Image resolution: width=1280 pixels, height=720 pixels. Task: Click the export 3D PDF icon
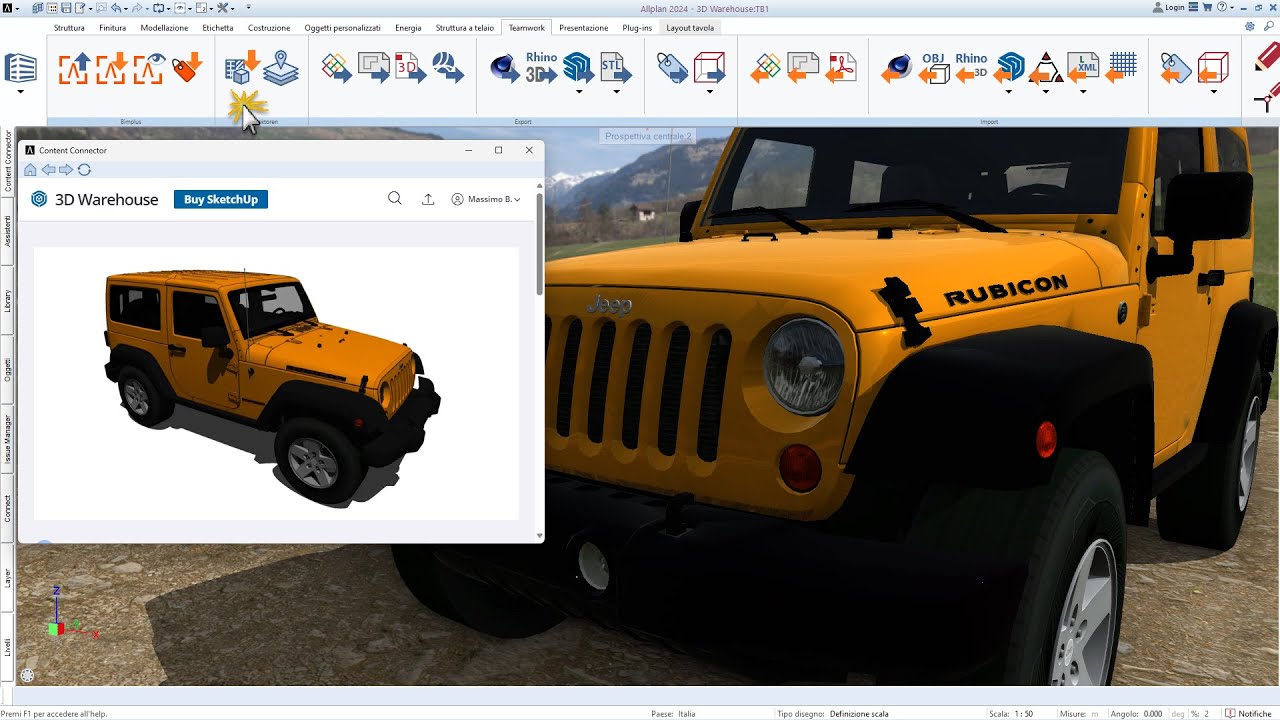pyautogui.click(x=411, y=68)
